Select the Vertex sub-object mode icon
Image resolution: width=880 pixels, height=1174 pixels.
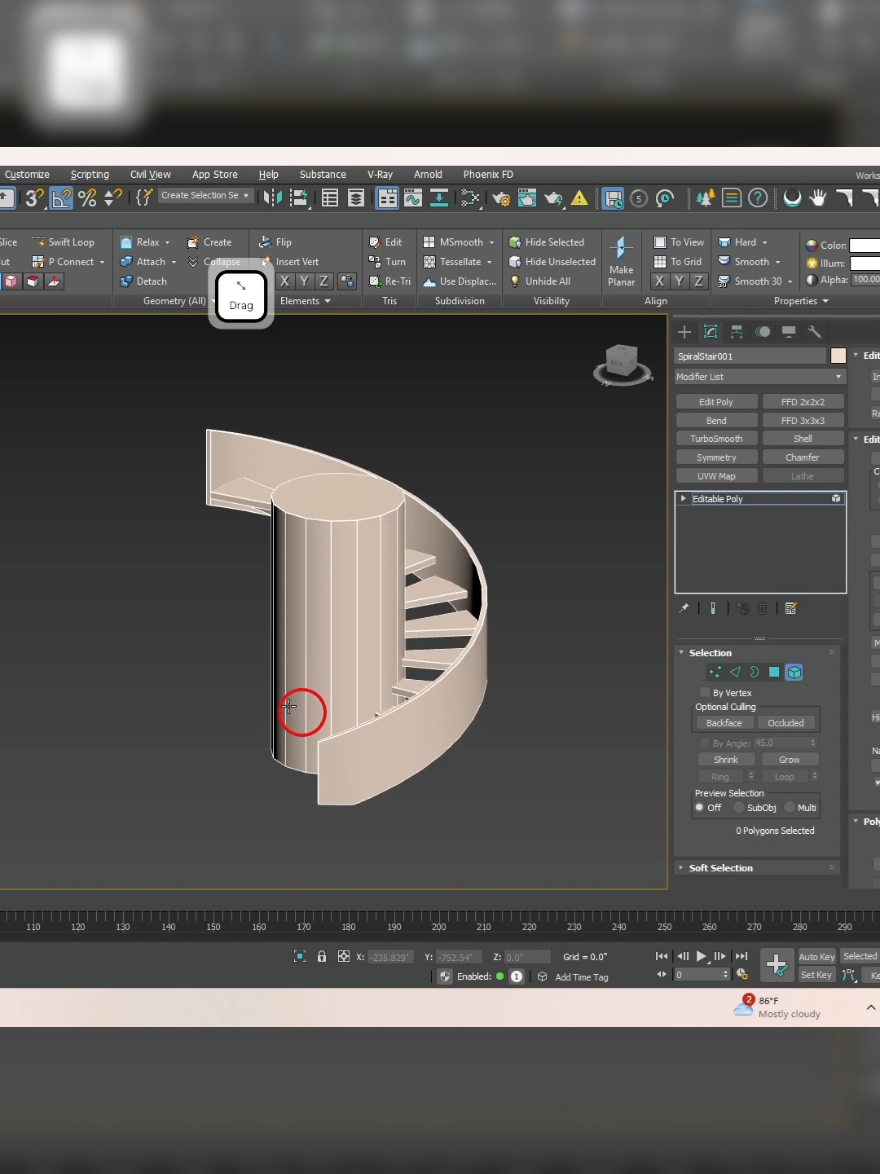[715, 671]
